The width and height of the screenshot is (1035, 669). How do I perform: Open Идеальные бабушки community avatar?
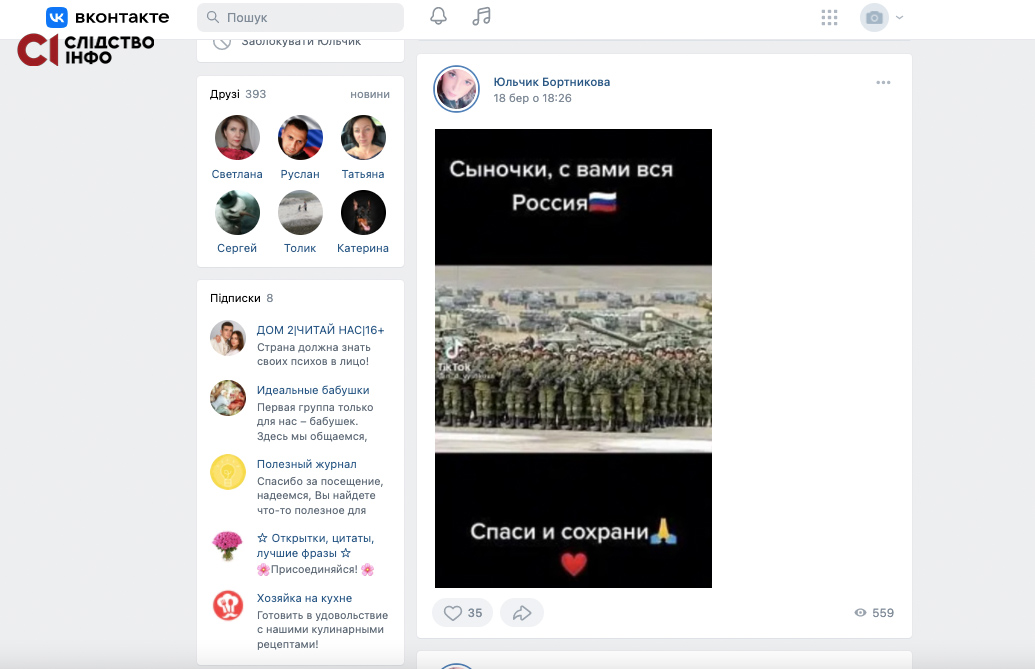click(x=228, y=398)
